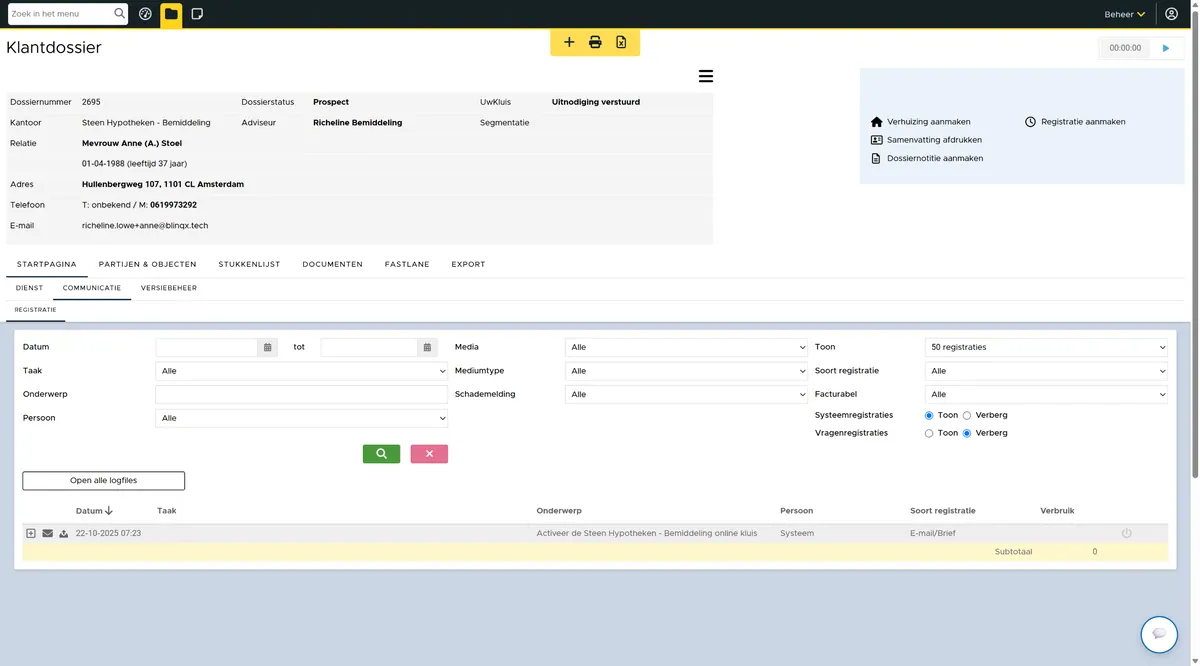Open the yellow folder icon in top bar

[x=171, y=14]
